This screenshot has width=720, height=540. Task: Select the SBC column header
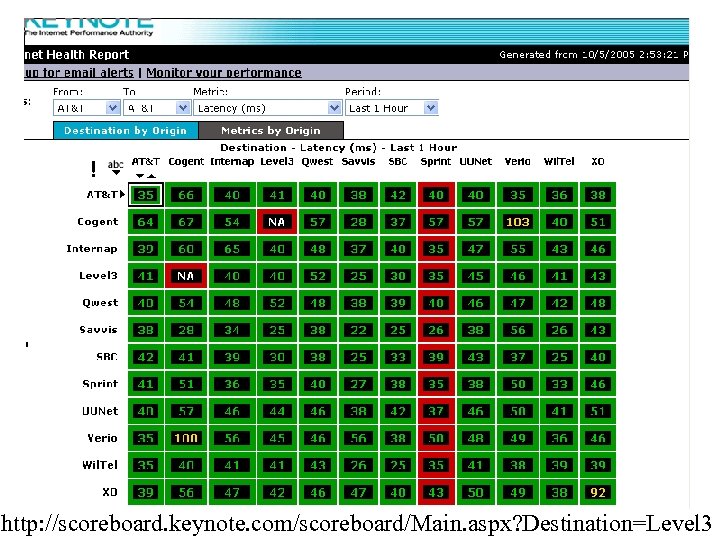click(x=398, y=162)
